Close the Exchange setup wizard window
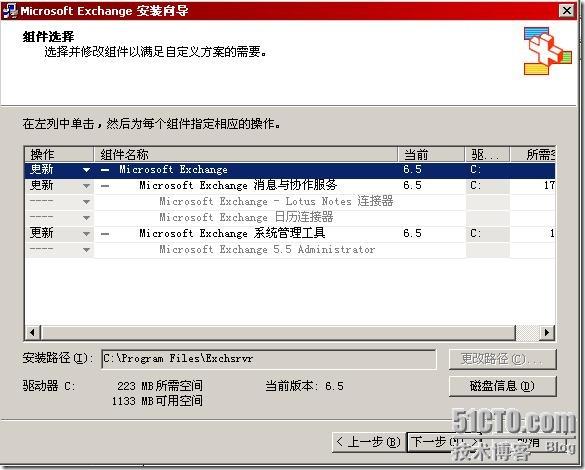The height and width of the screenshot is (470, 585). point(567,10)
